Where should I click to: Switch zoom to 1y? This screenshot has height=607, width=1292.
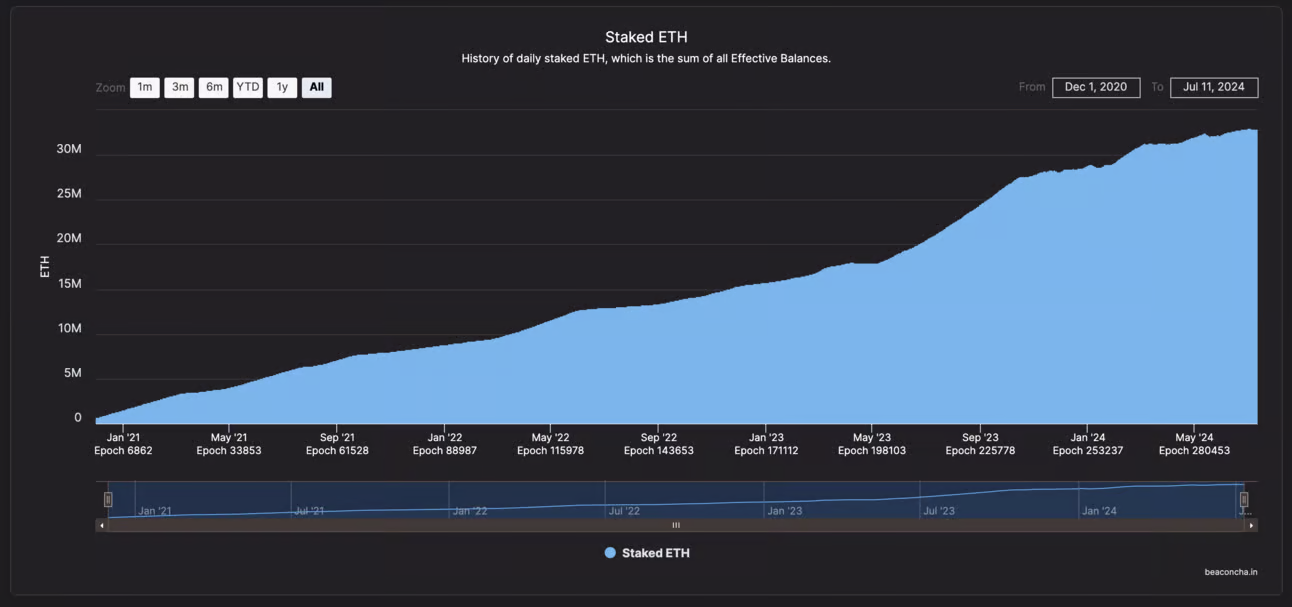(282, 88)
